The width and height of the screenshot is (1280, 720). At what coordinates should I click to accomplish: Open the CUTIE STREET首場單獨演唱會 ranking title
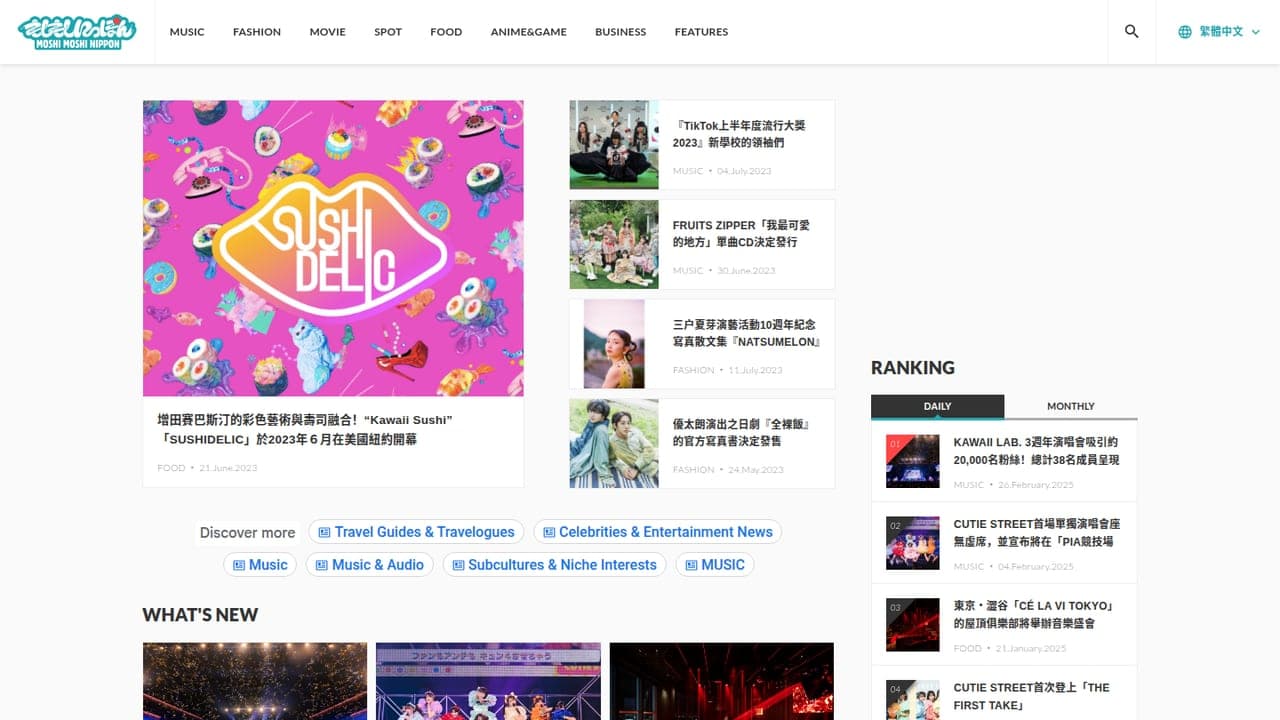1037,533
